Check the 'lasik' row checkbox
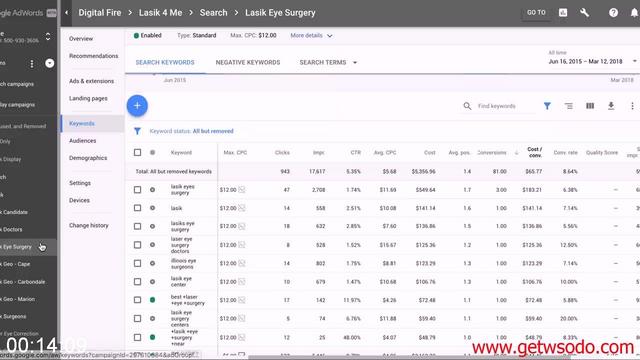Screen dimensions: 640x360 coord(138,208)
